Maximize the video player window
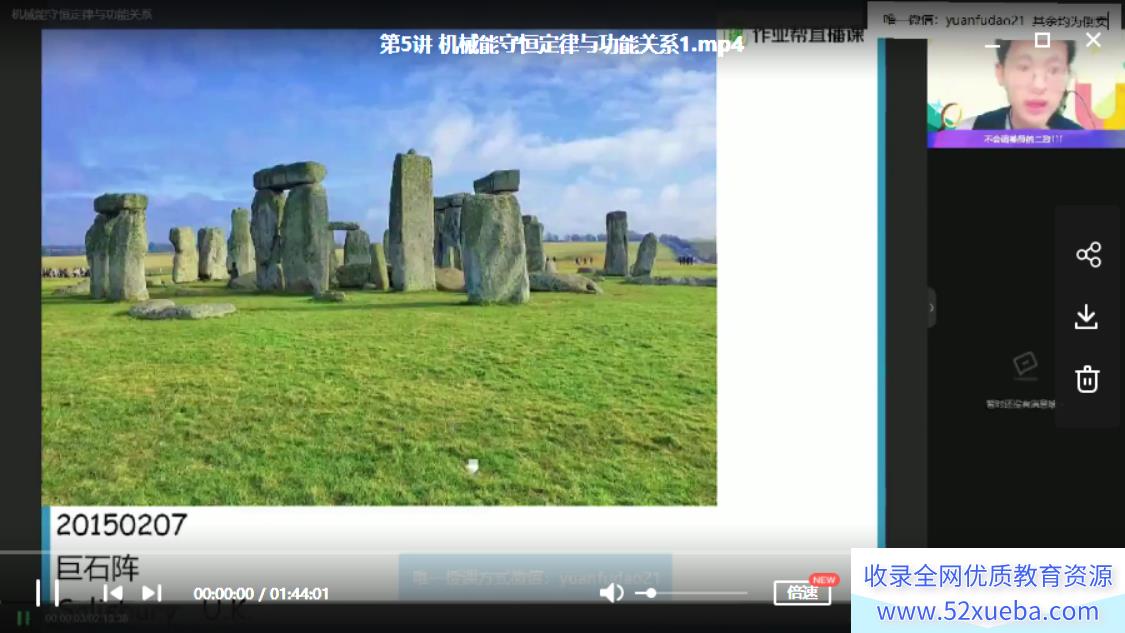1125x633 pixels. pos(1042,40)
